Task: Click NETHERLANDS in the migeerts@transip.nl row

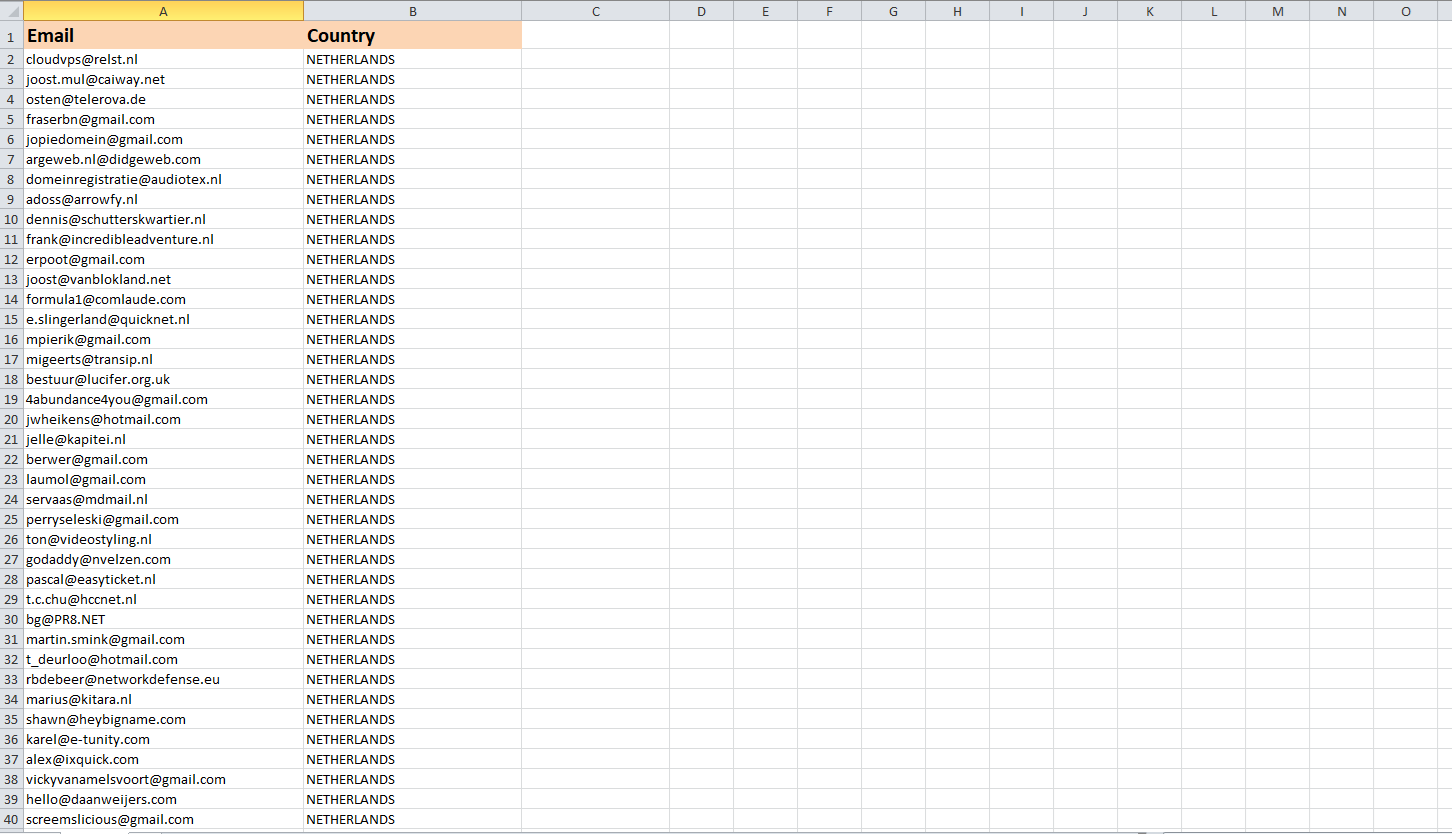Action: 412,359
